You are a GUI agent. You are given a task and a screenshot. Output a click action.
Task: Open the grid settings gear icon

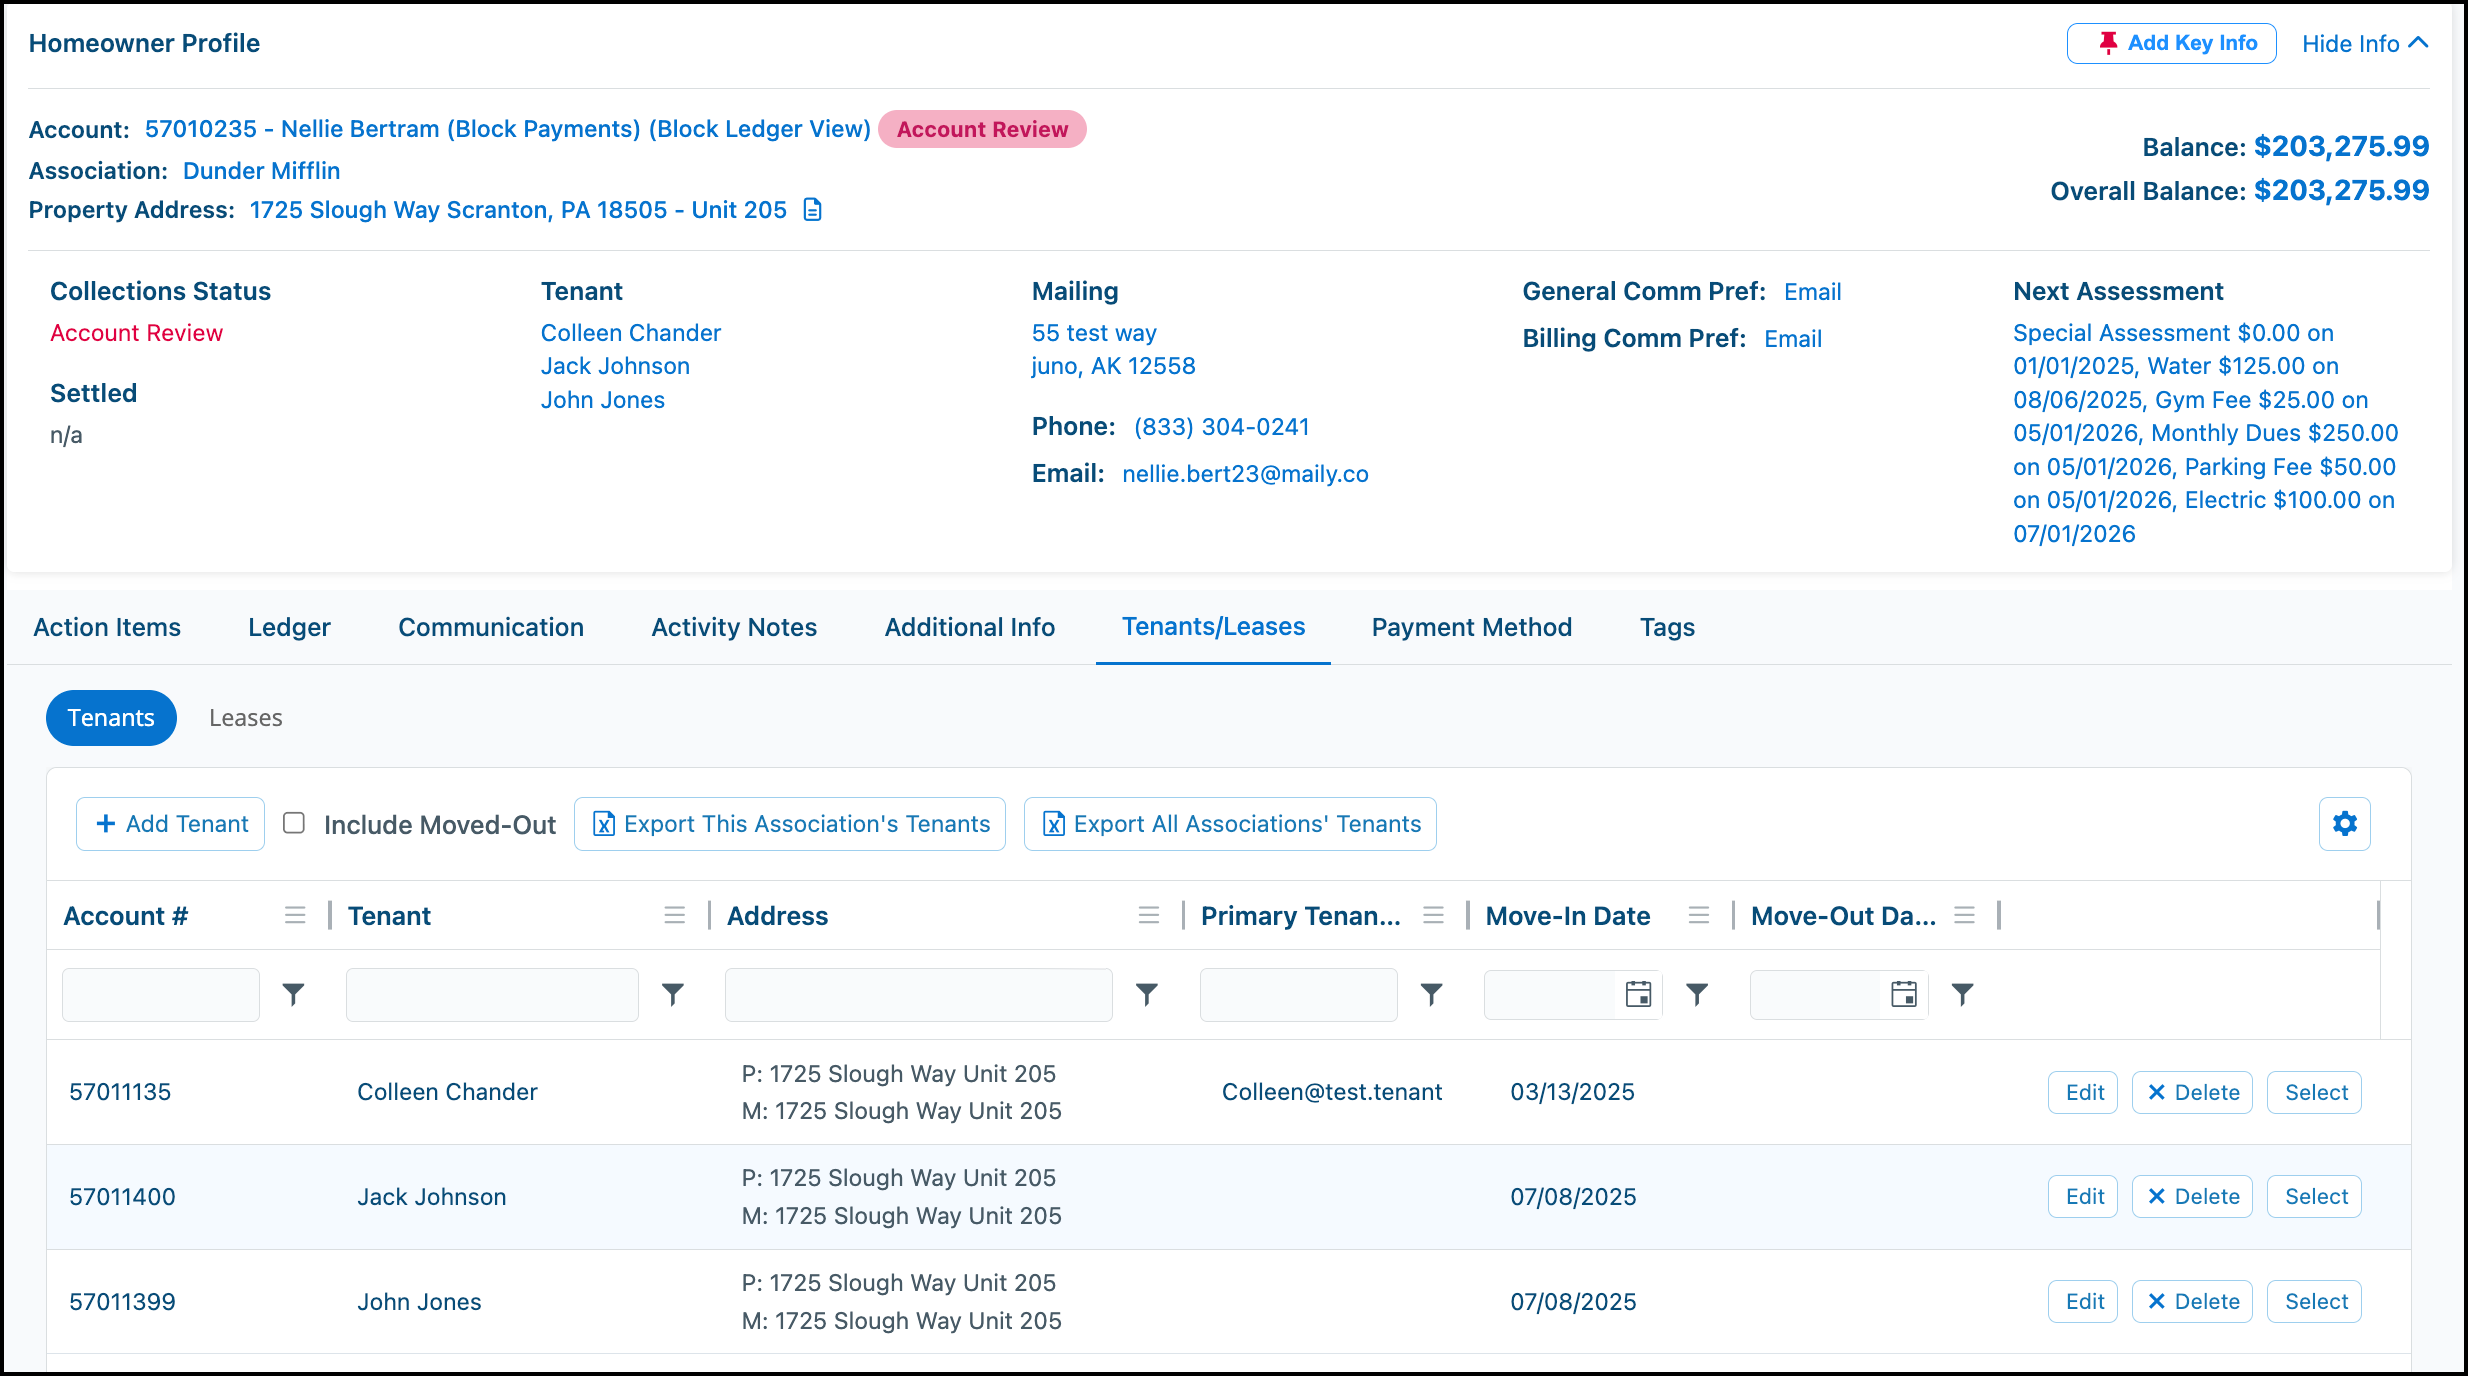[2344, 824]
